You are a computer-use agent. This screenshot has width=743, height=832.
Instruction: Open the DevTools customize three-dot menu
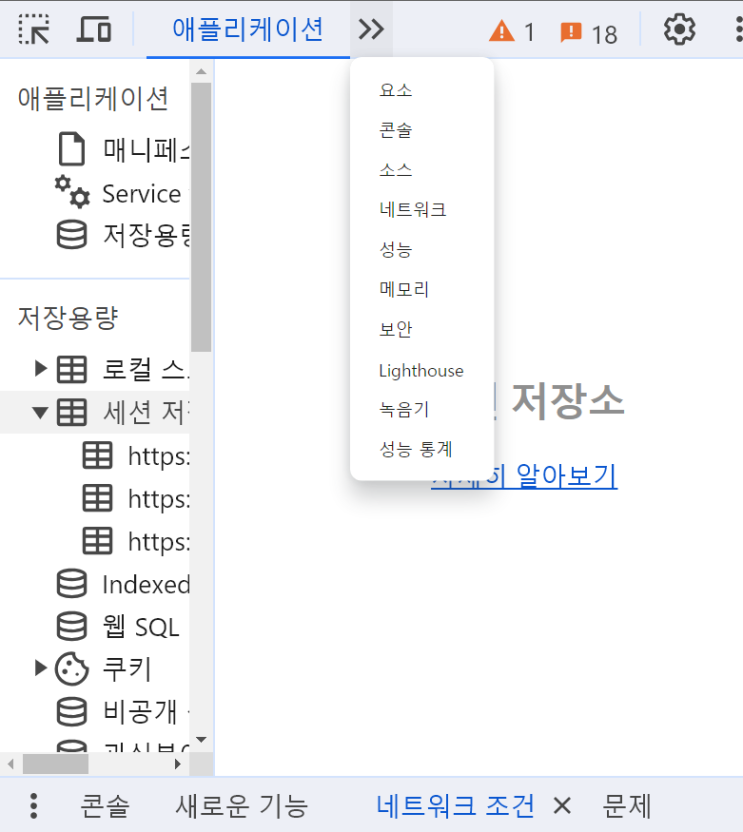(x=739, y=29)
